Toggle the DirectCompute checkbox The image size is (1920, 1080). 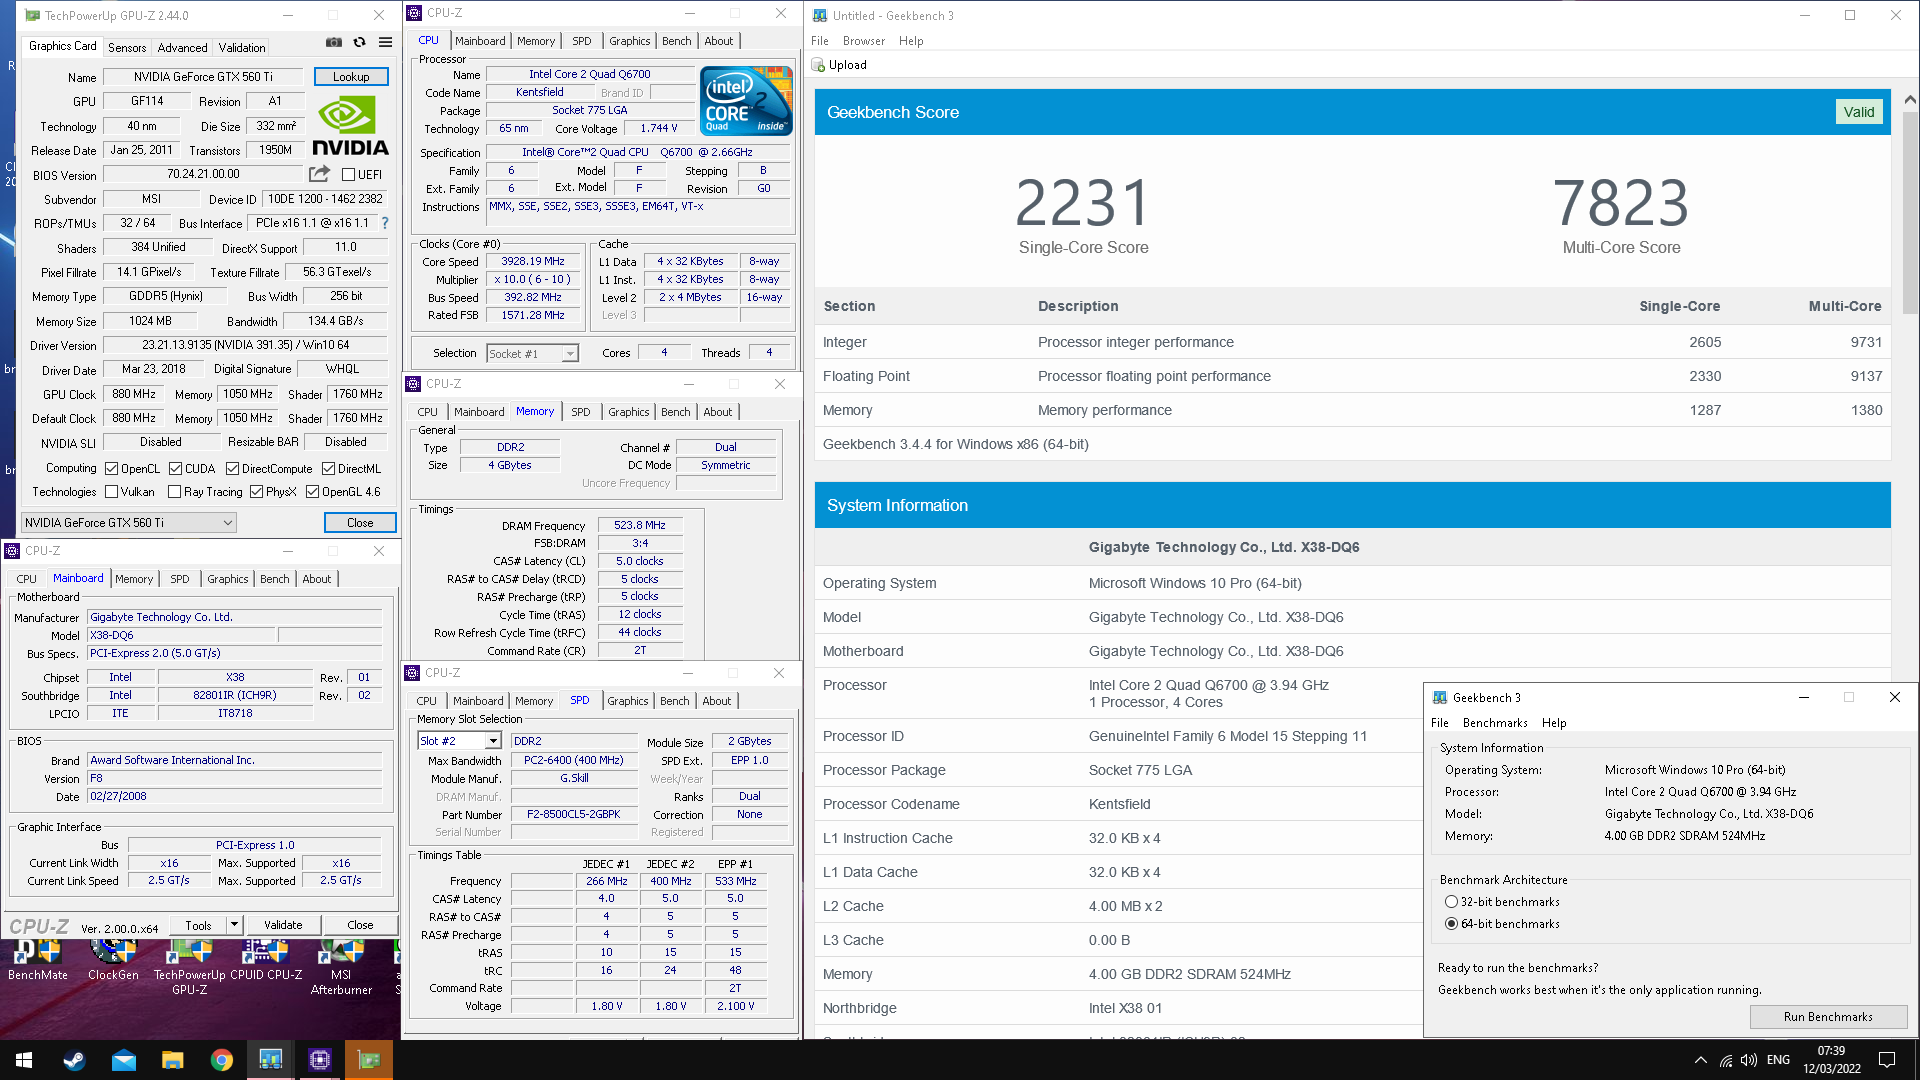(x=232, y=469)
